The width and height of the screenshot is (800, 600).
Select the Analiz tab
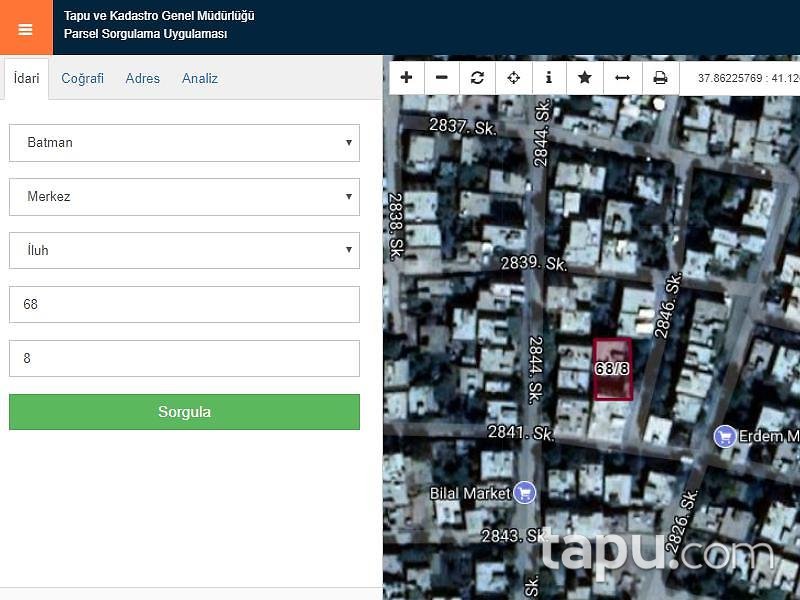pos(200,78)
